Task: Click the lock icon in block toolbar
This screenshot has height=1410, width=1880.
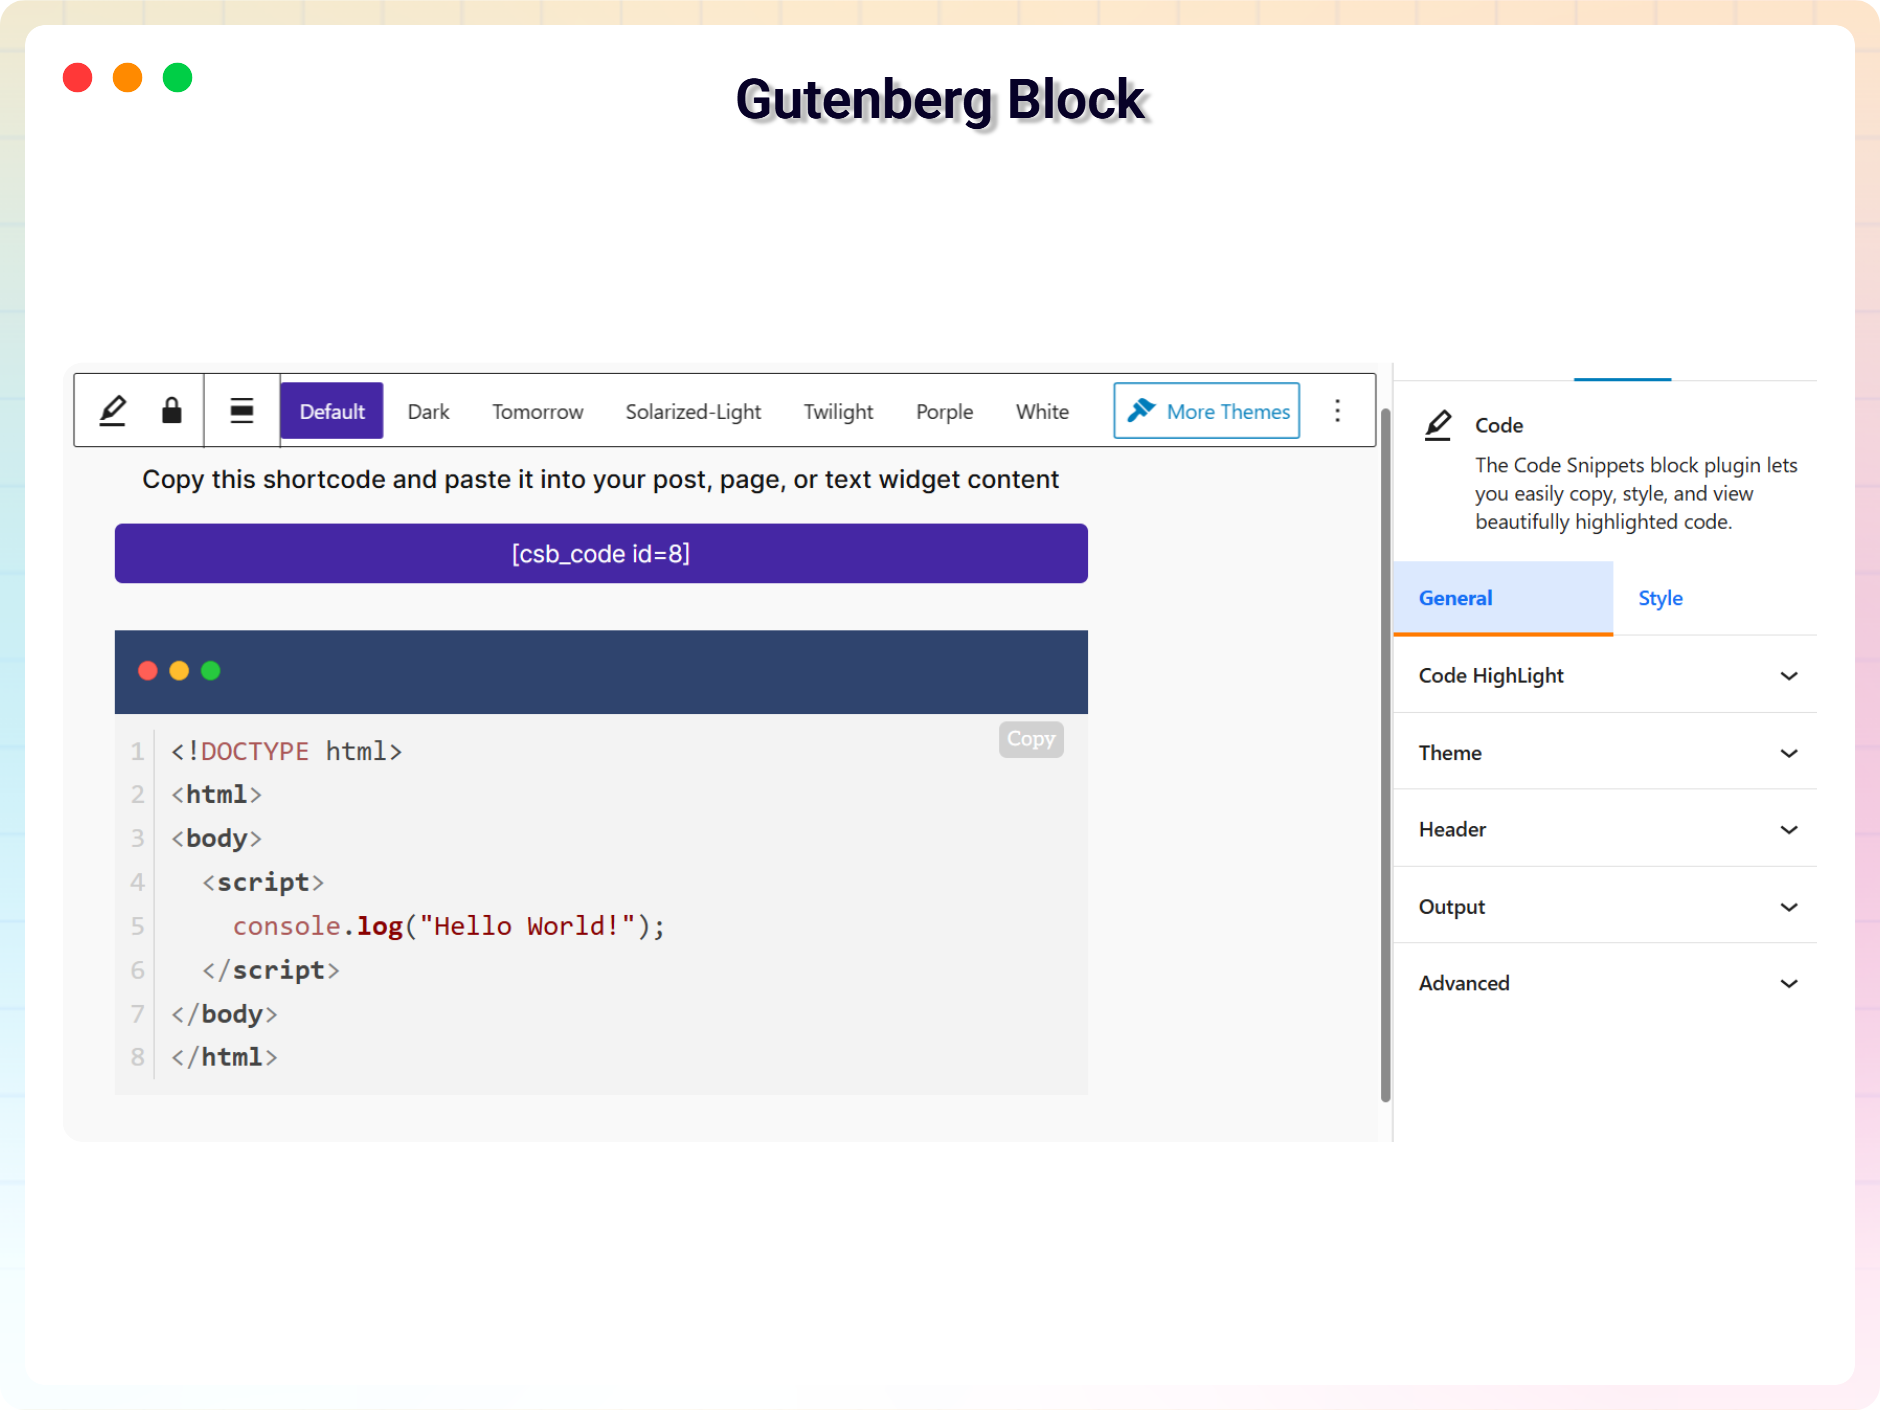Action: [x=172, y=411]
